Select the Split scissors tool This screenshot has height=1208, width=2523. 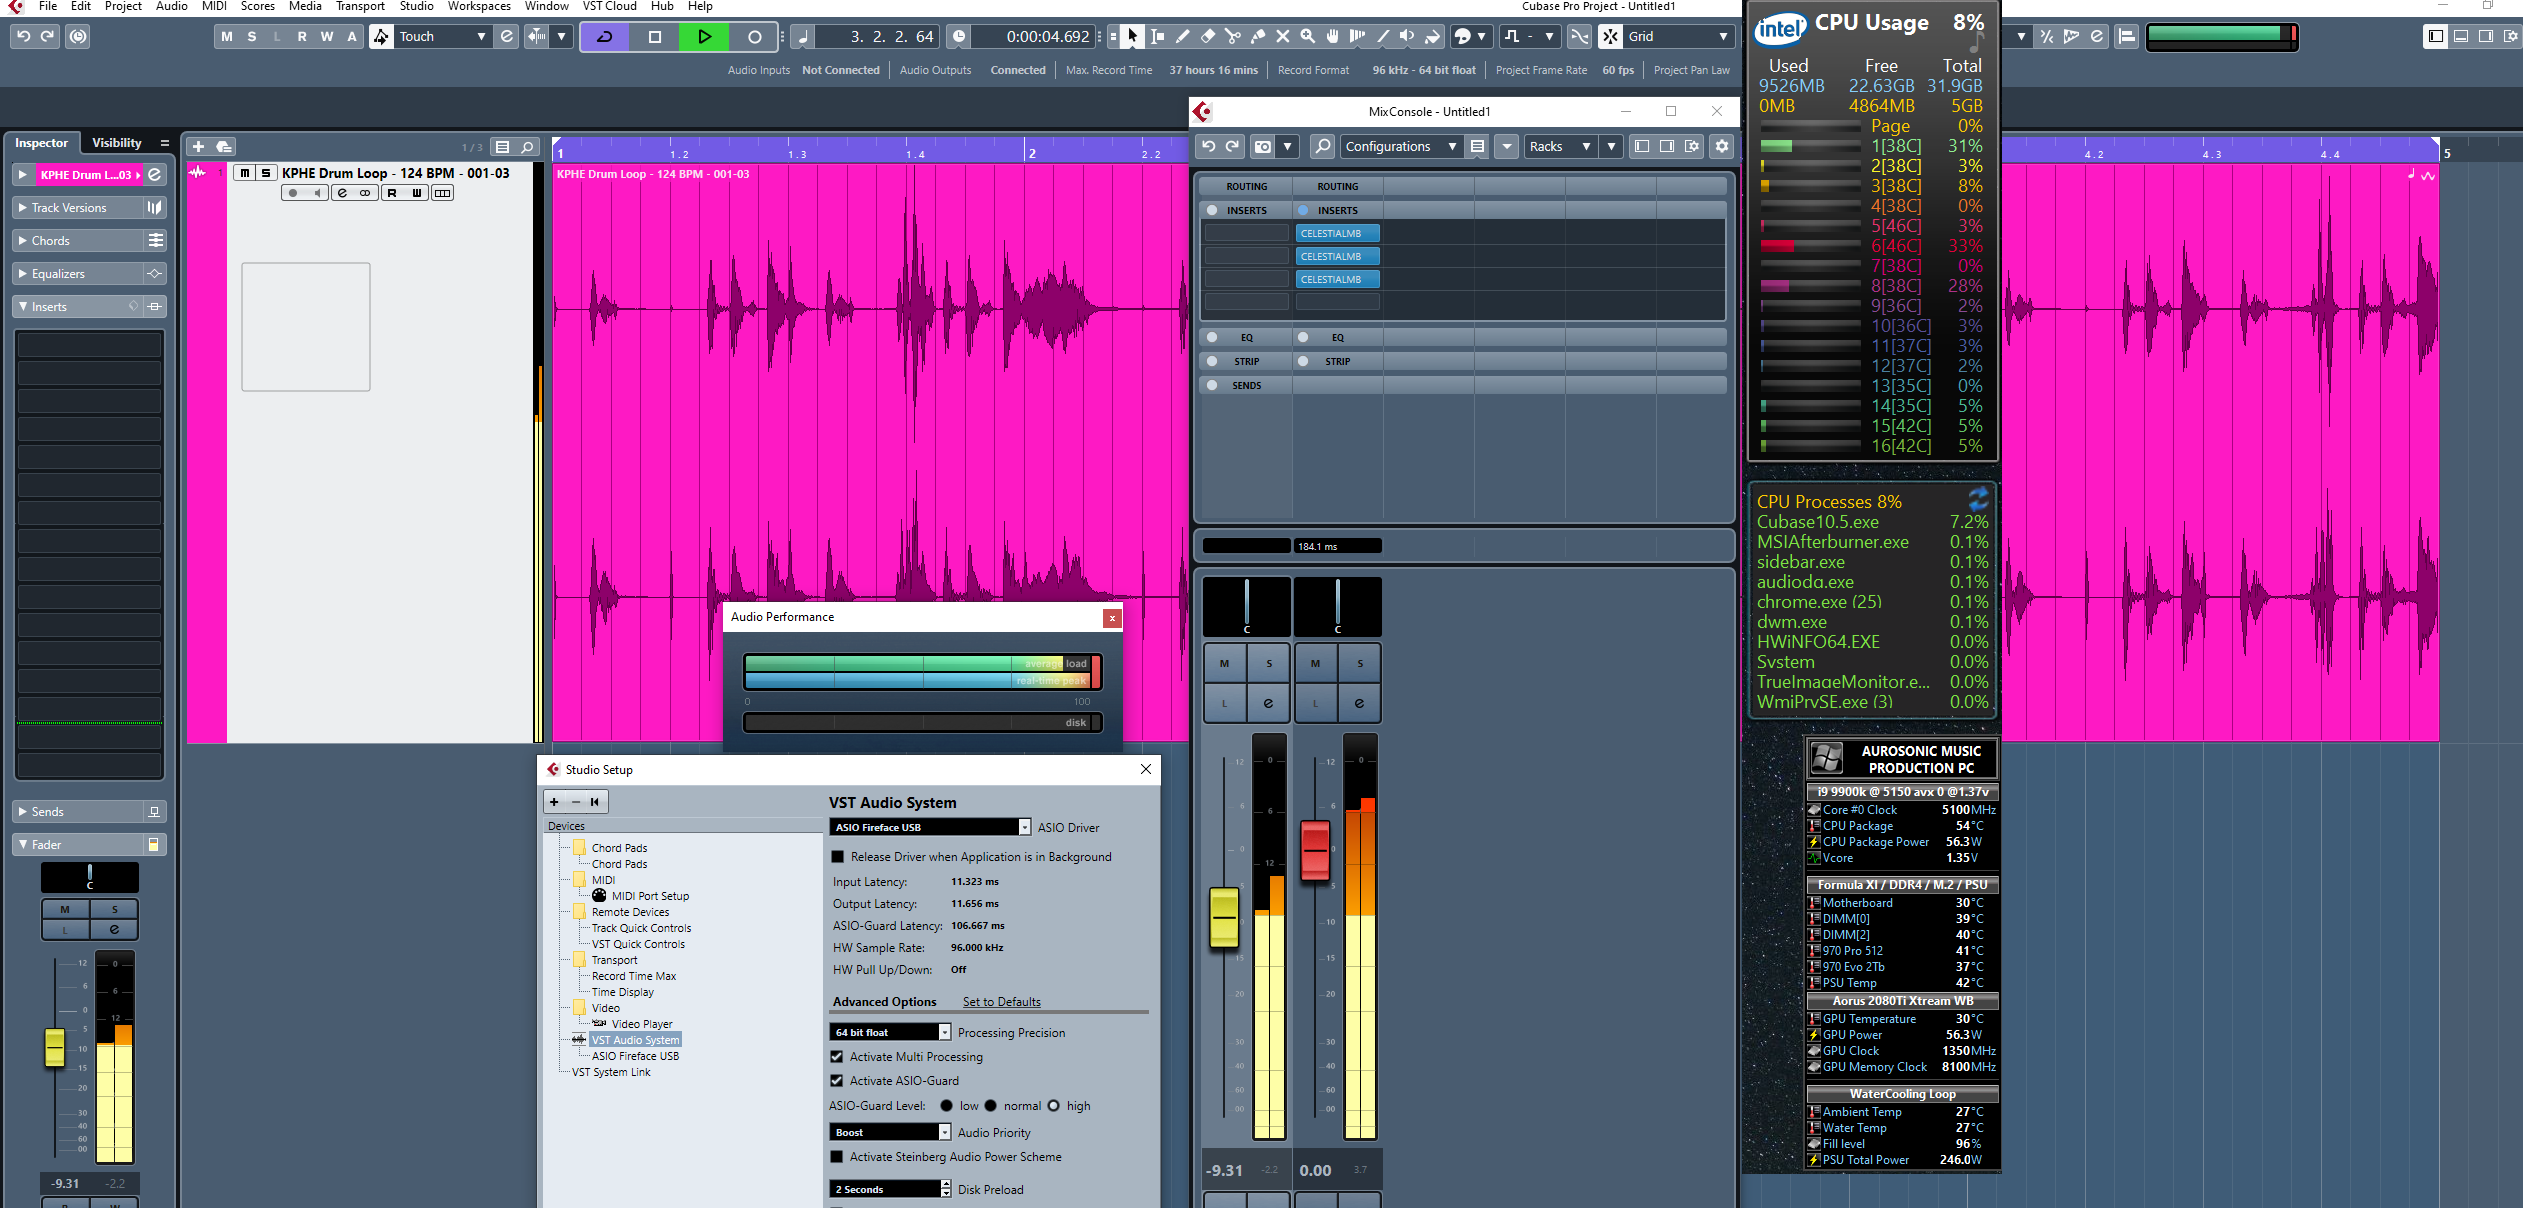tap(1232, 37)
